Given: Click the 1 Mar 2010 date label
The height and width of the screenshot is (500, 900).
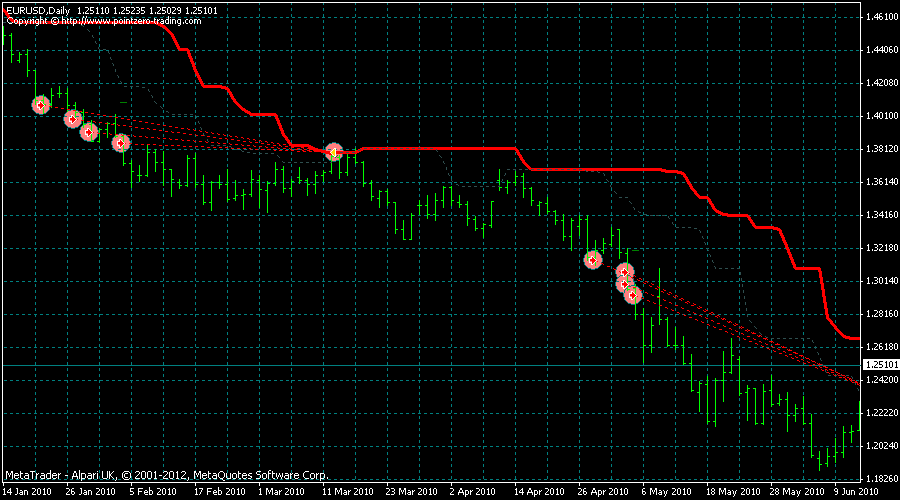Looking at the screenshot, I should tap(281, 492).
